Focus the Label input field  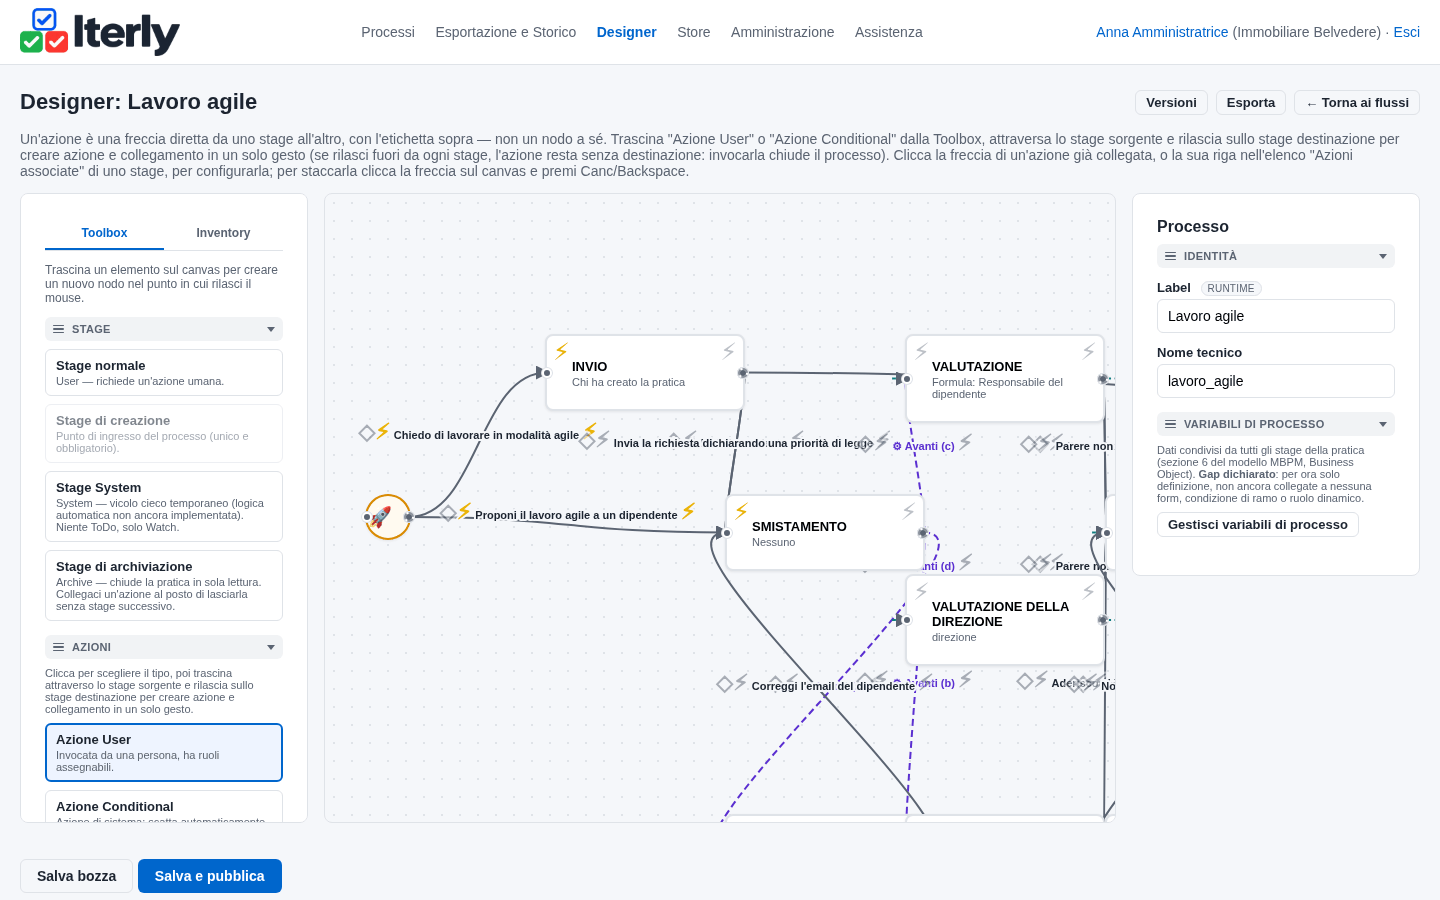(x=1276, y=316)
